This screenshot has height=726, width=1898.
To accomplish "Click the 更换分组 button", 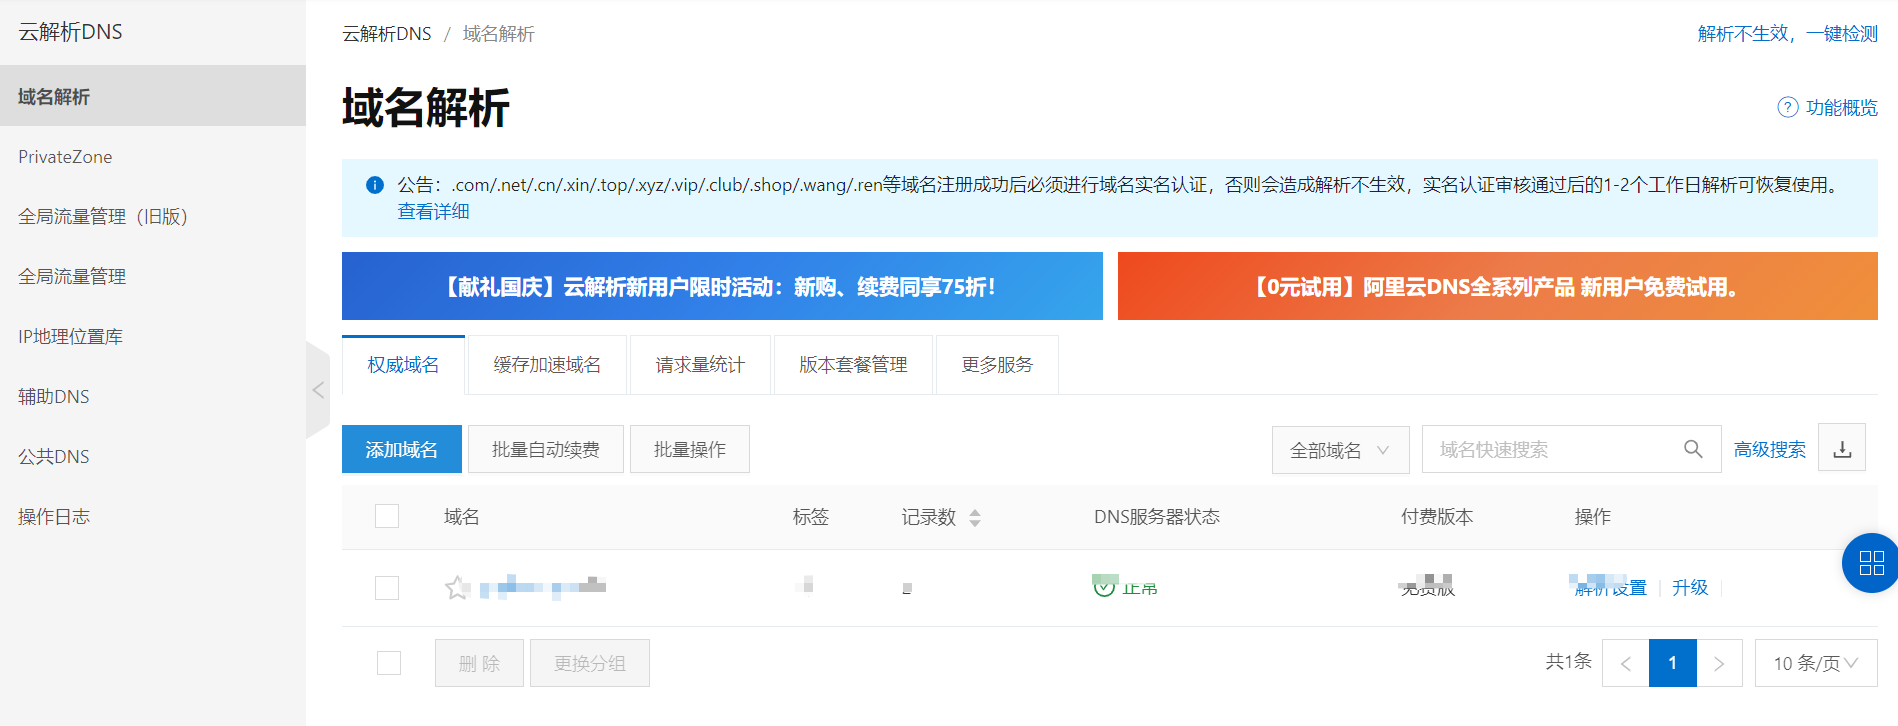I will (x=590, y=663).
